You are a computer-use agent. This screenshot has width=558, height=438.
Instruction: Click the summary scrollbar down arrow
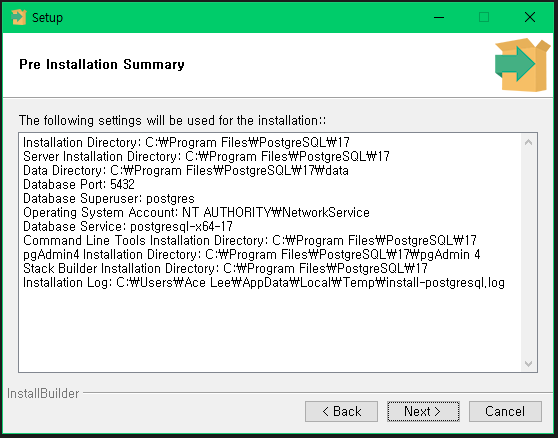pyautogui.click(x=528, y=364)
